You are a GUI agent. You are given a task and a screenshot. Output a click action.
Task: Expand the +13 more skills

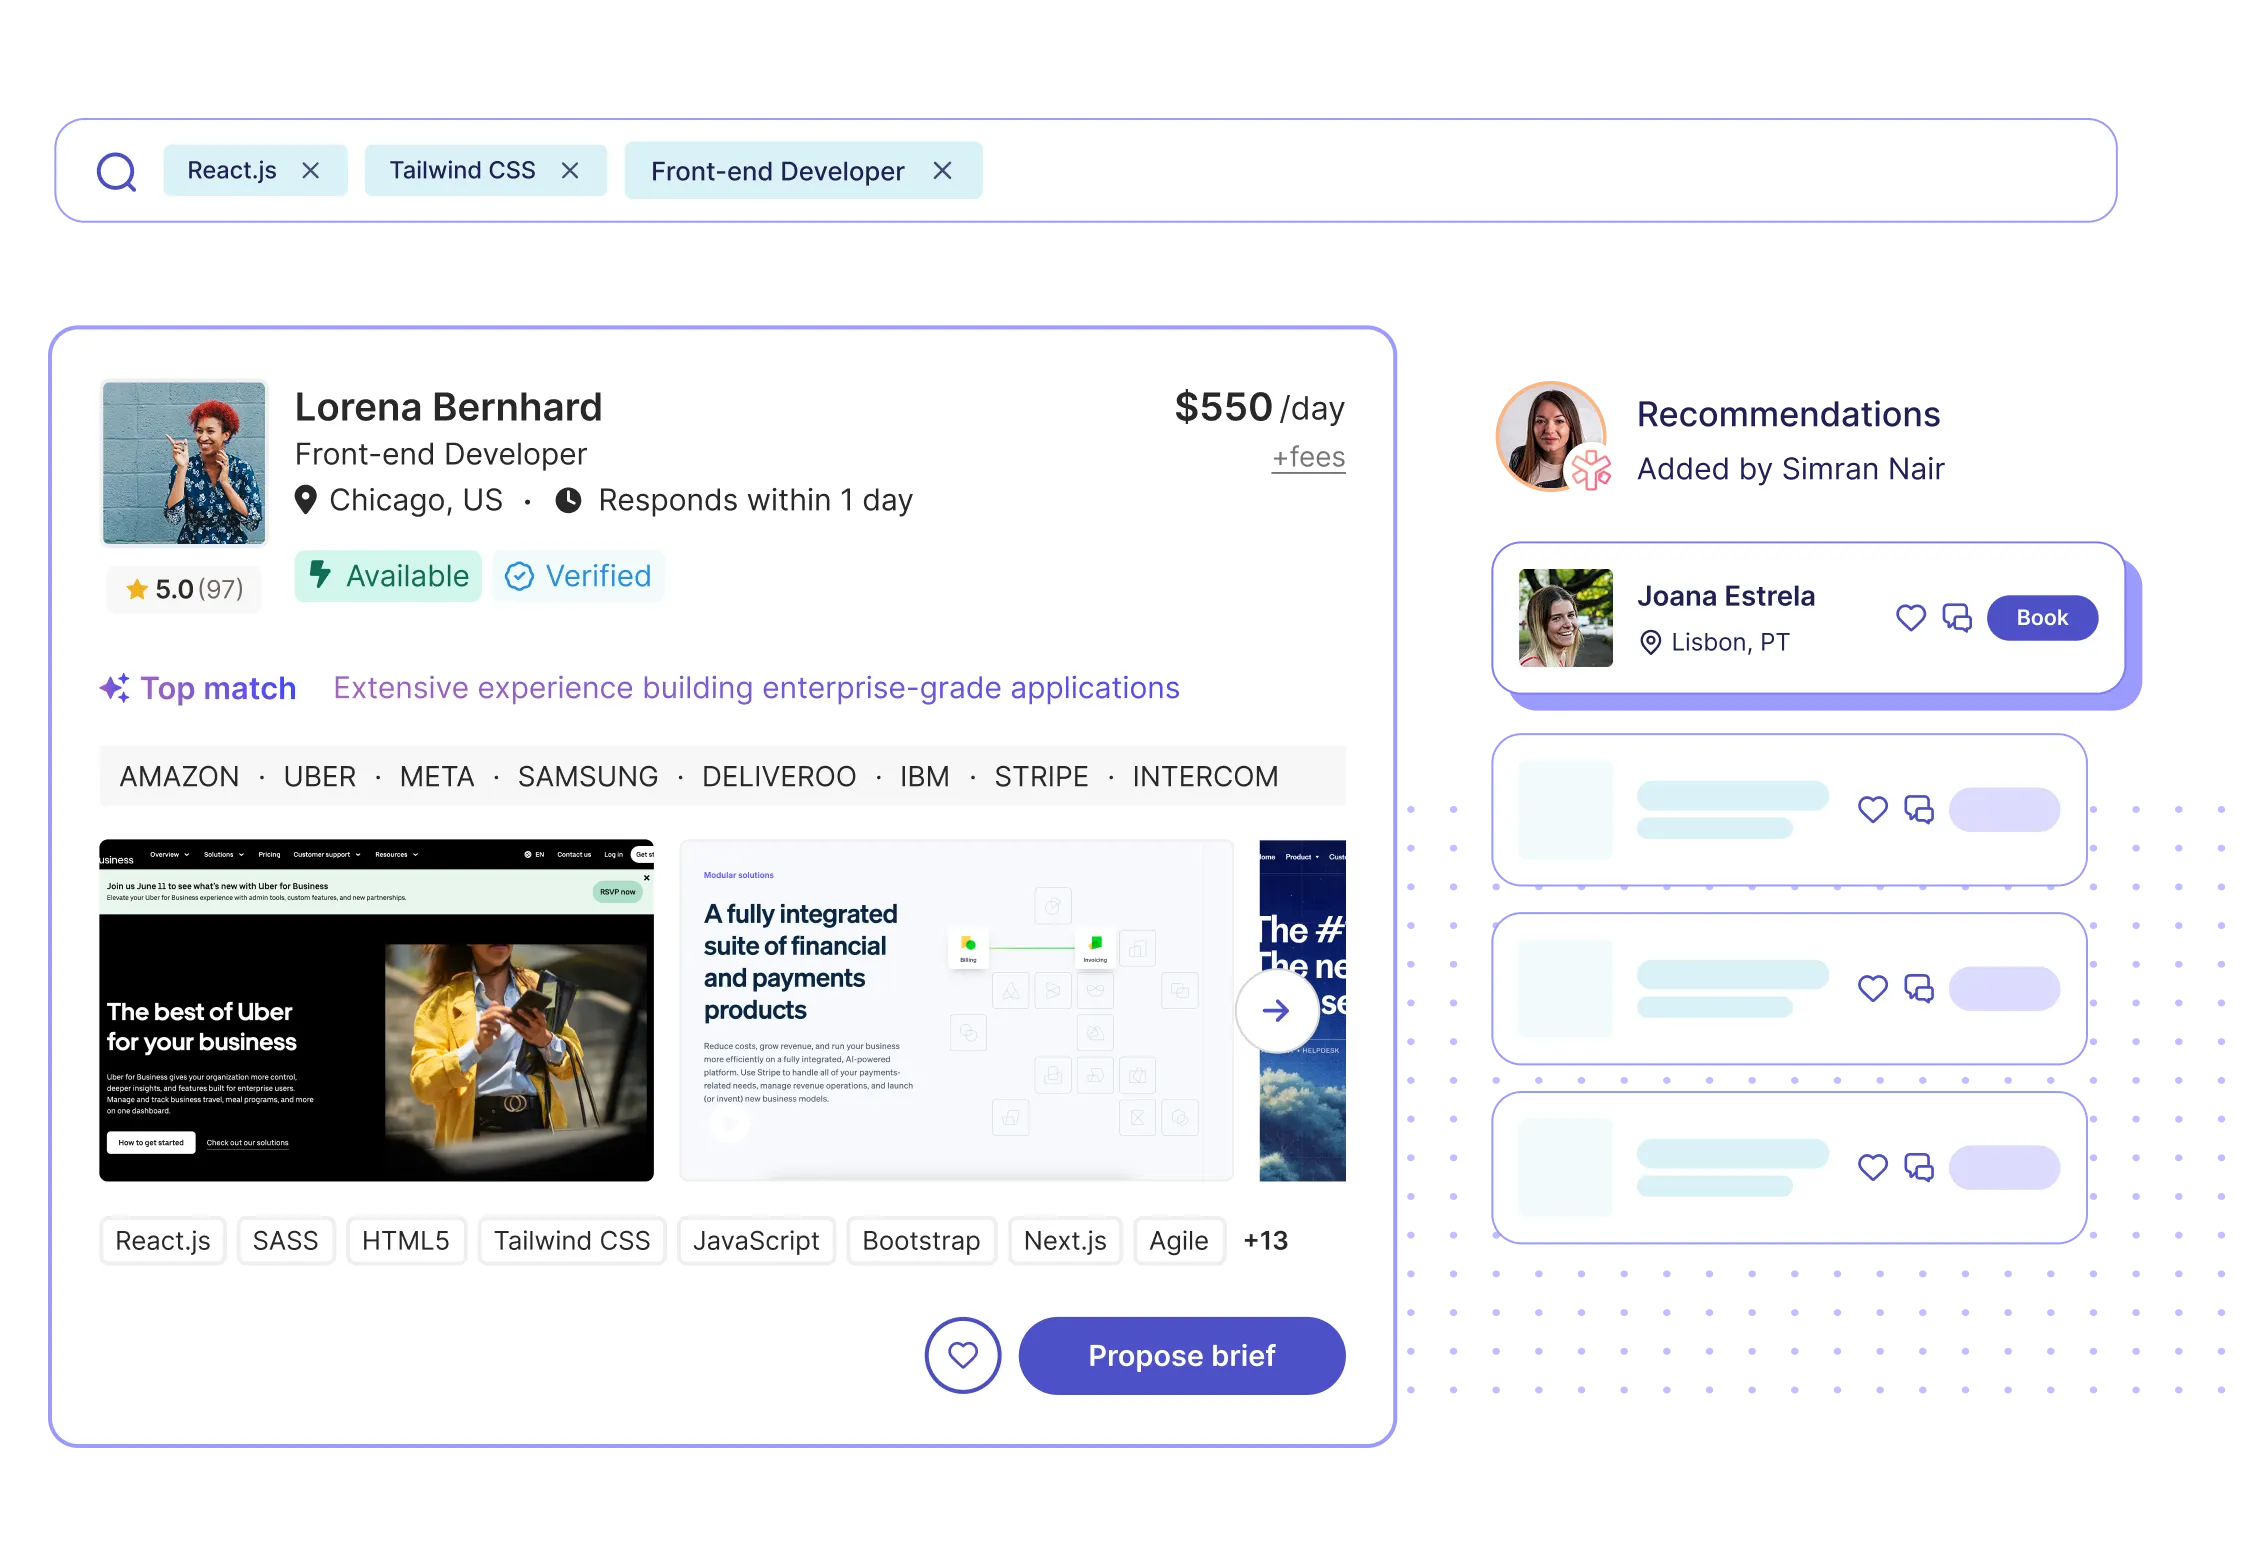click(x=1265, y=1241)
